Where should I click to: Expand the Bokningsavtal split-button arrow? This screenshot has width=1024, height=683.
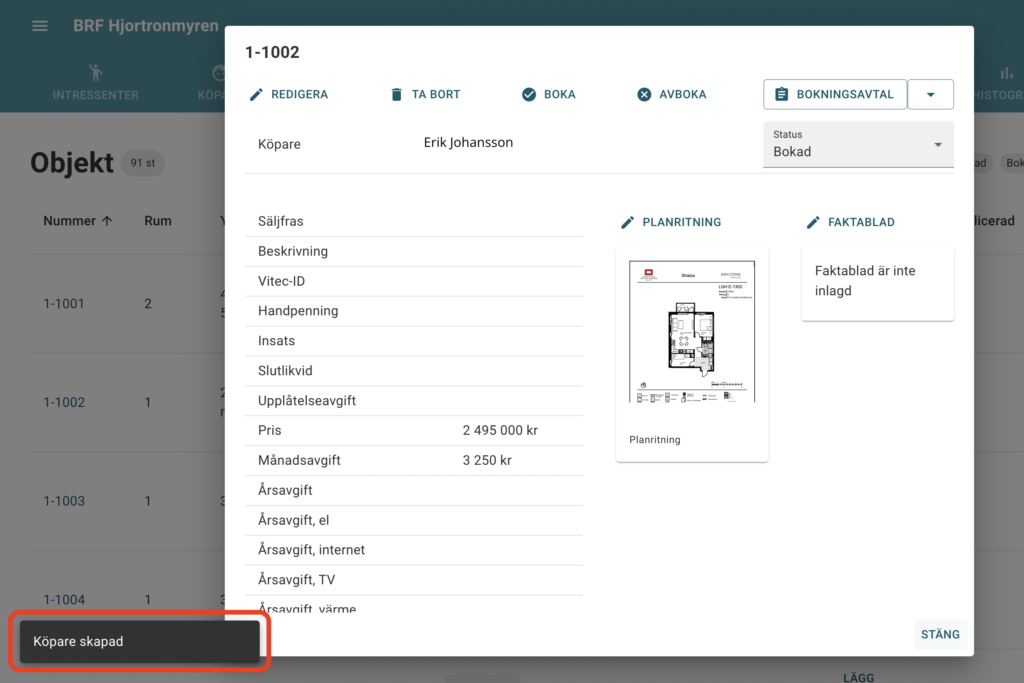930,94
